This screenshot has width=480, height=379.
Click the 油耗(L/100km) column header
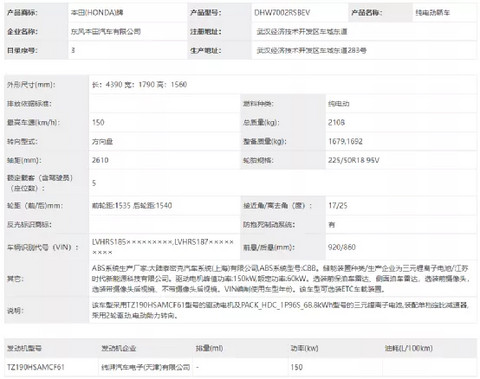[409, 348]
